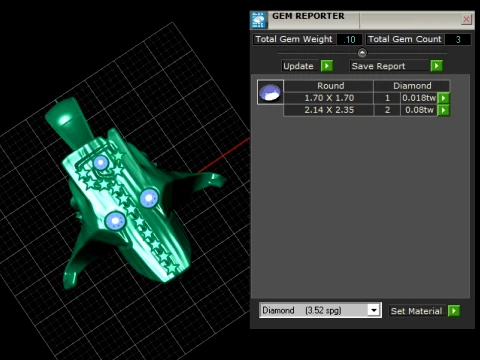Click the Total Gem Weight label

coord(294,39)
